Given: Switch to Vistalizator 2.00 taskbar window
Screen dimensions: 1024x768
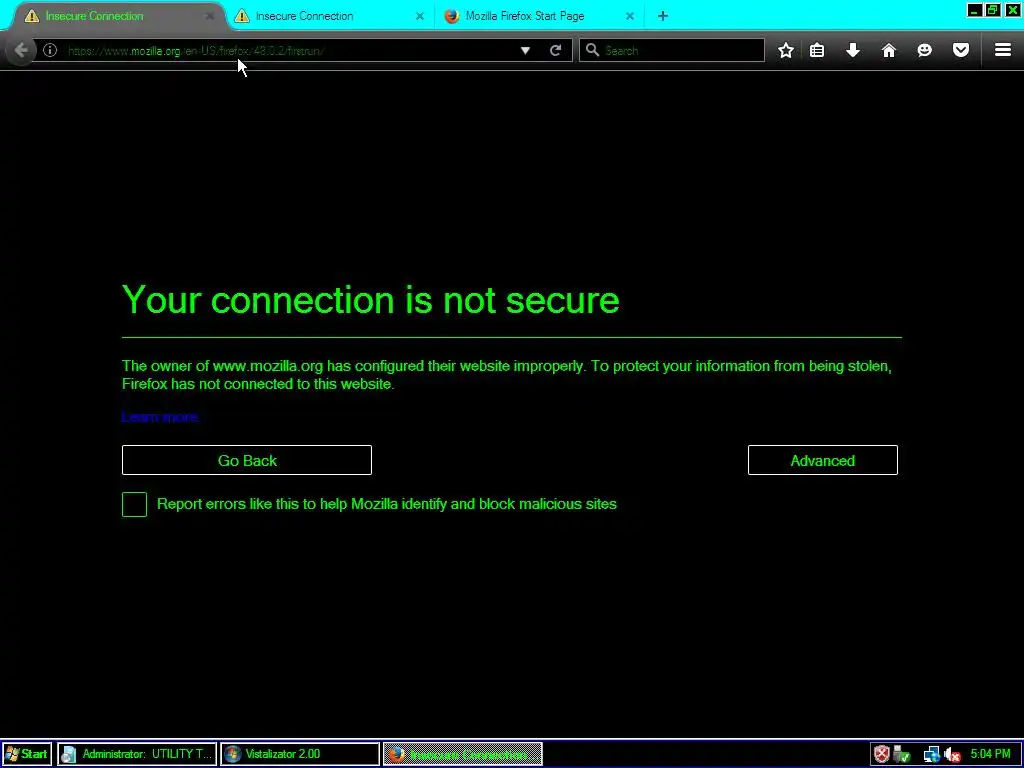Looking at the screenshot, I should pos(300,754).
